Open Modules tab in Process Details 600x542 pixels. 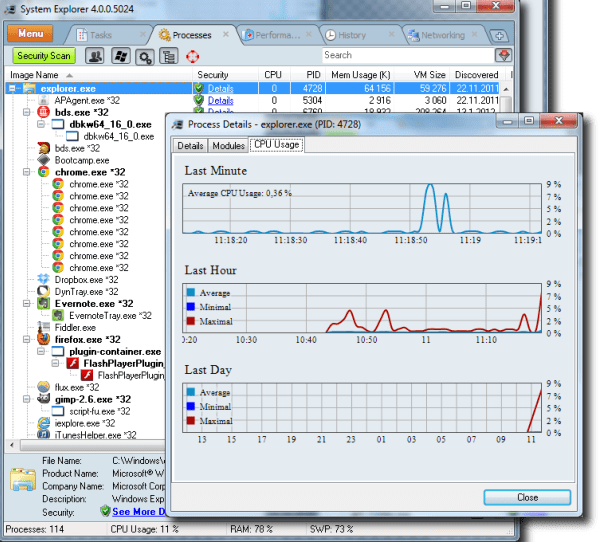pyautogui.click(x=228, y=146)
